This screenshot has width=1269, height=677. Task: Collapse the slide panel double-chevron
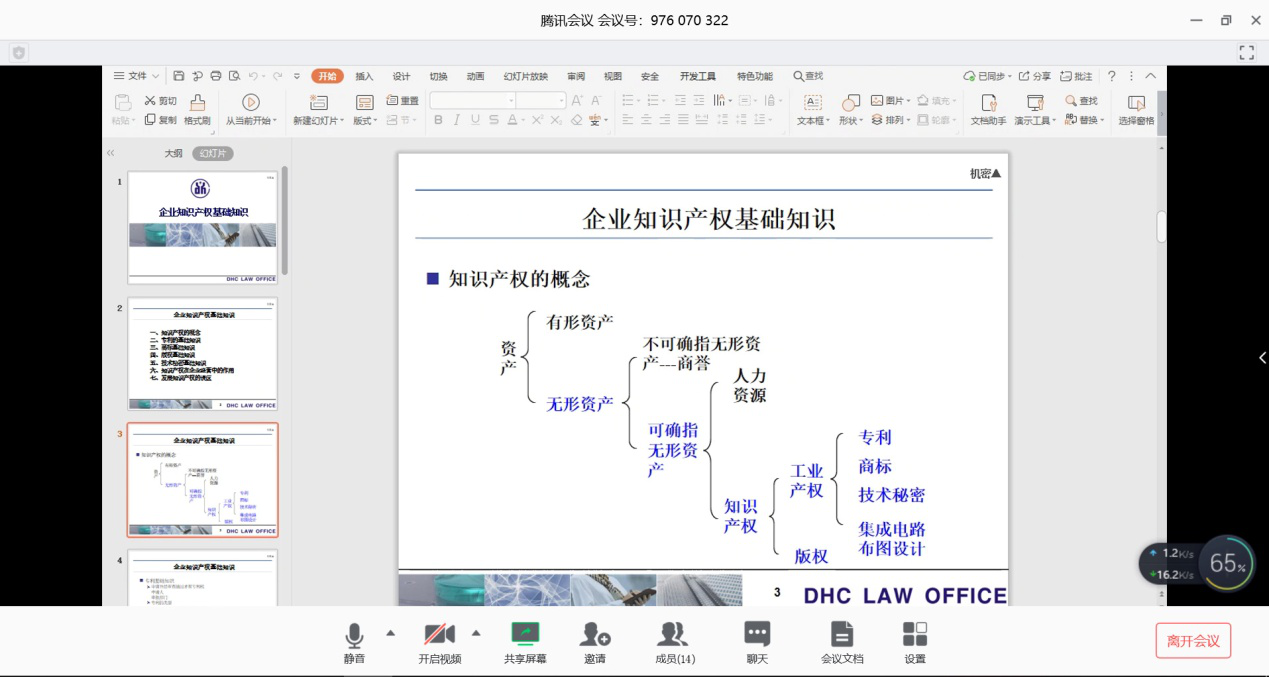point(111,153)
